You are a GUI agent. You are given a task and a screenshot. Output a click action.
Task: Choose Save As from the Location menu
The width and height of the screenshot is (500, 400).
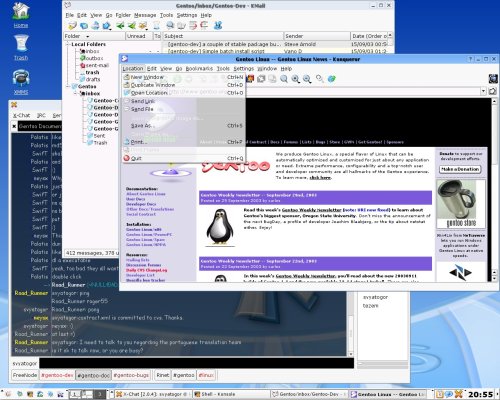(184, 126)
